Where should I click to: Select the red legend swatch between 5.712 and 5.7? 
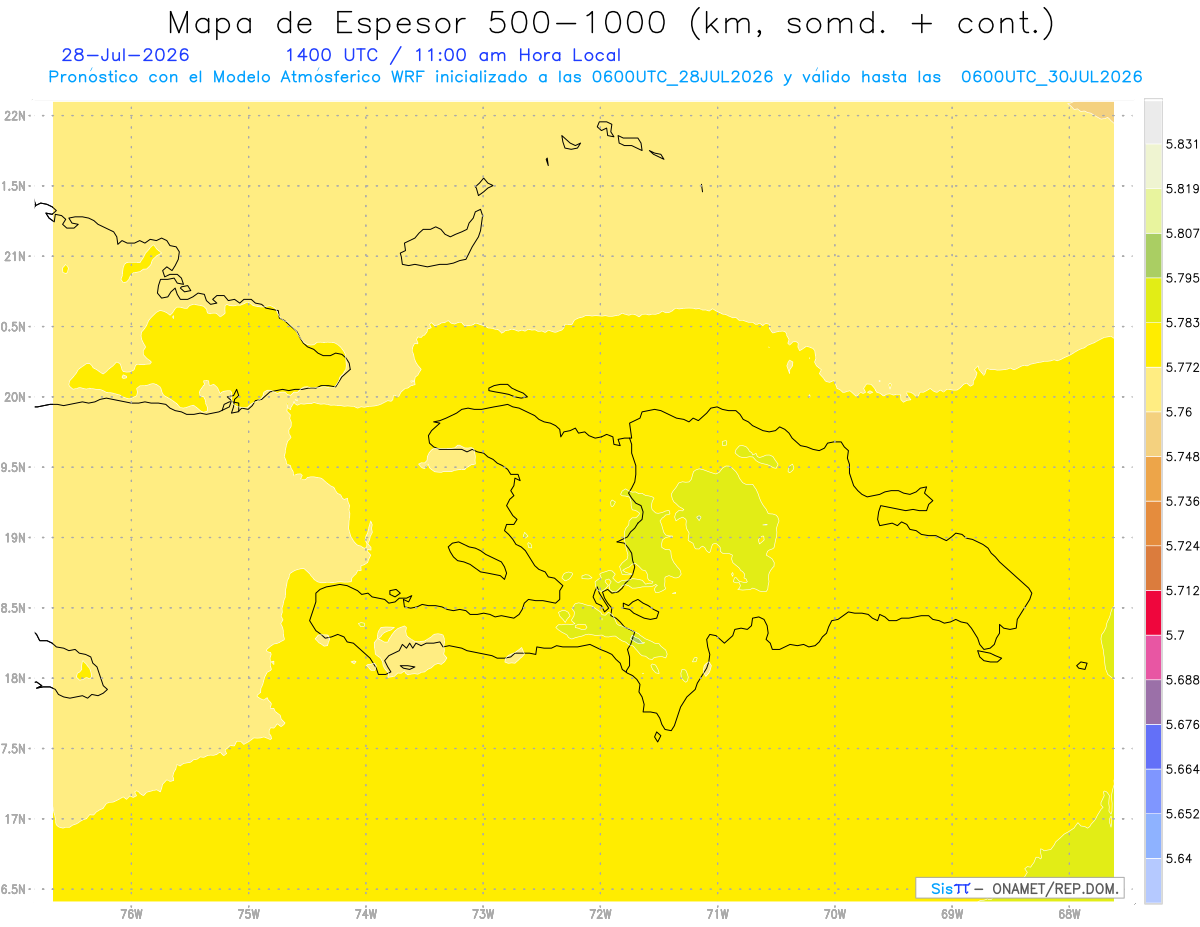pyautogui.click(x=1153, y=612)
